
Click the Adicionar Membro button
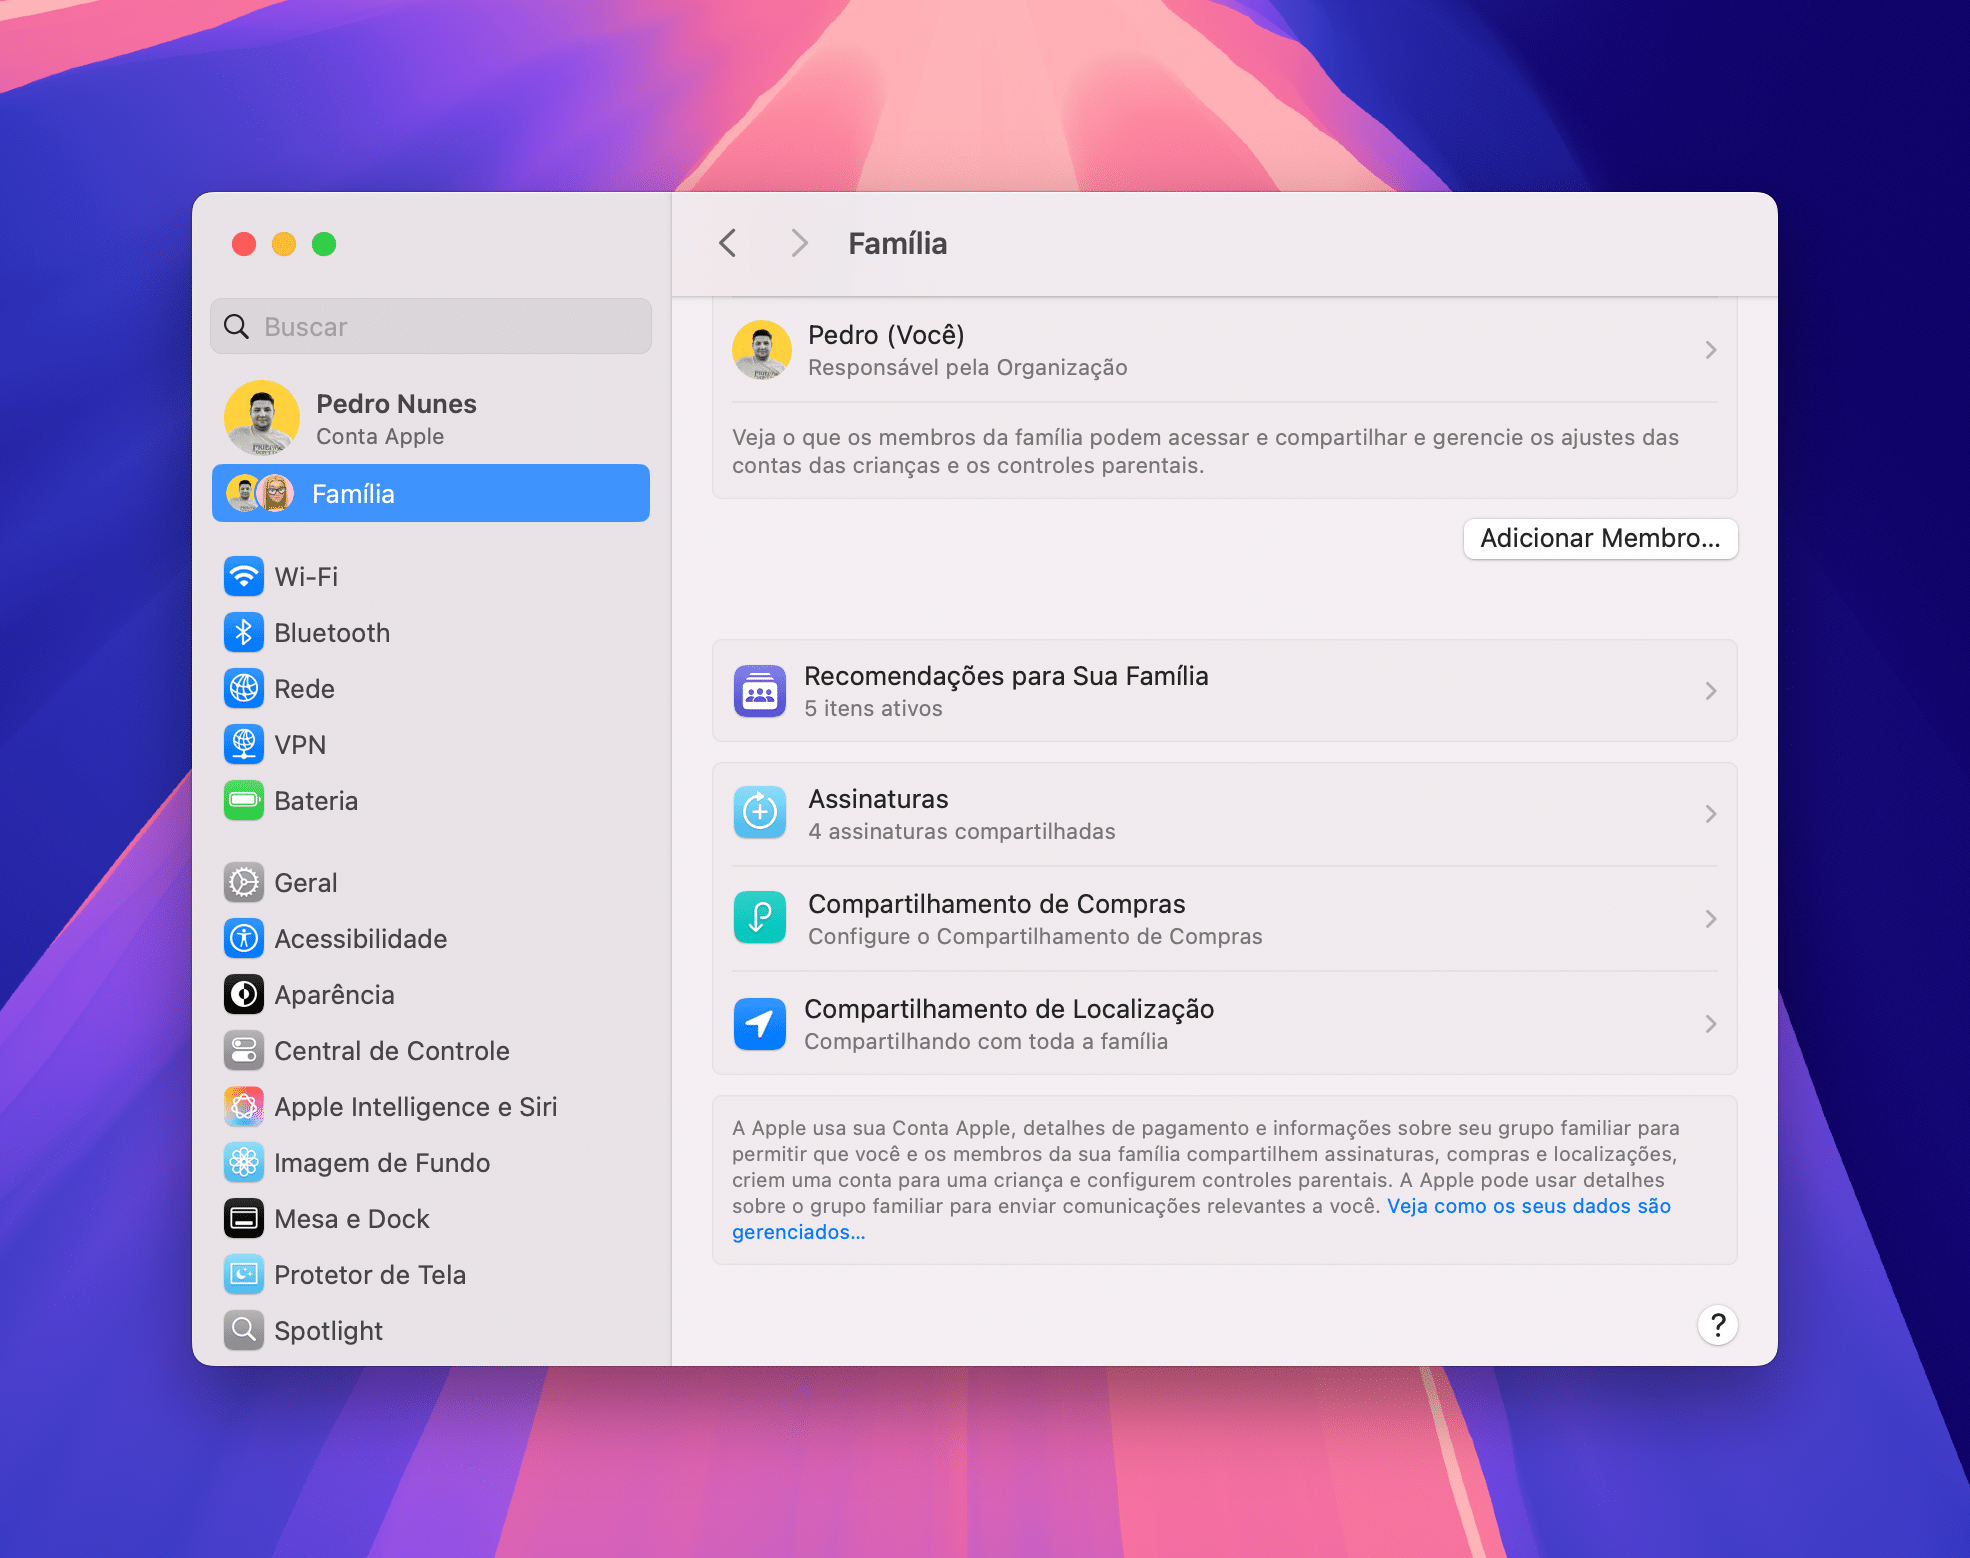(1600, 539)
